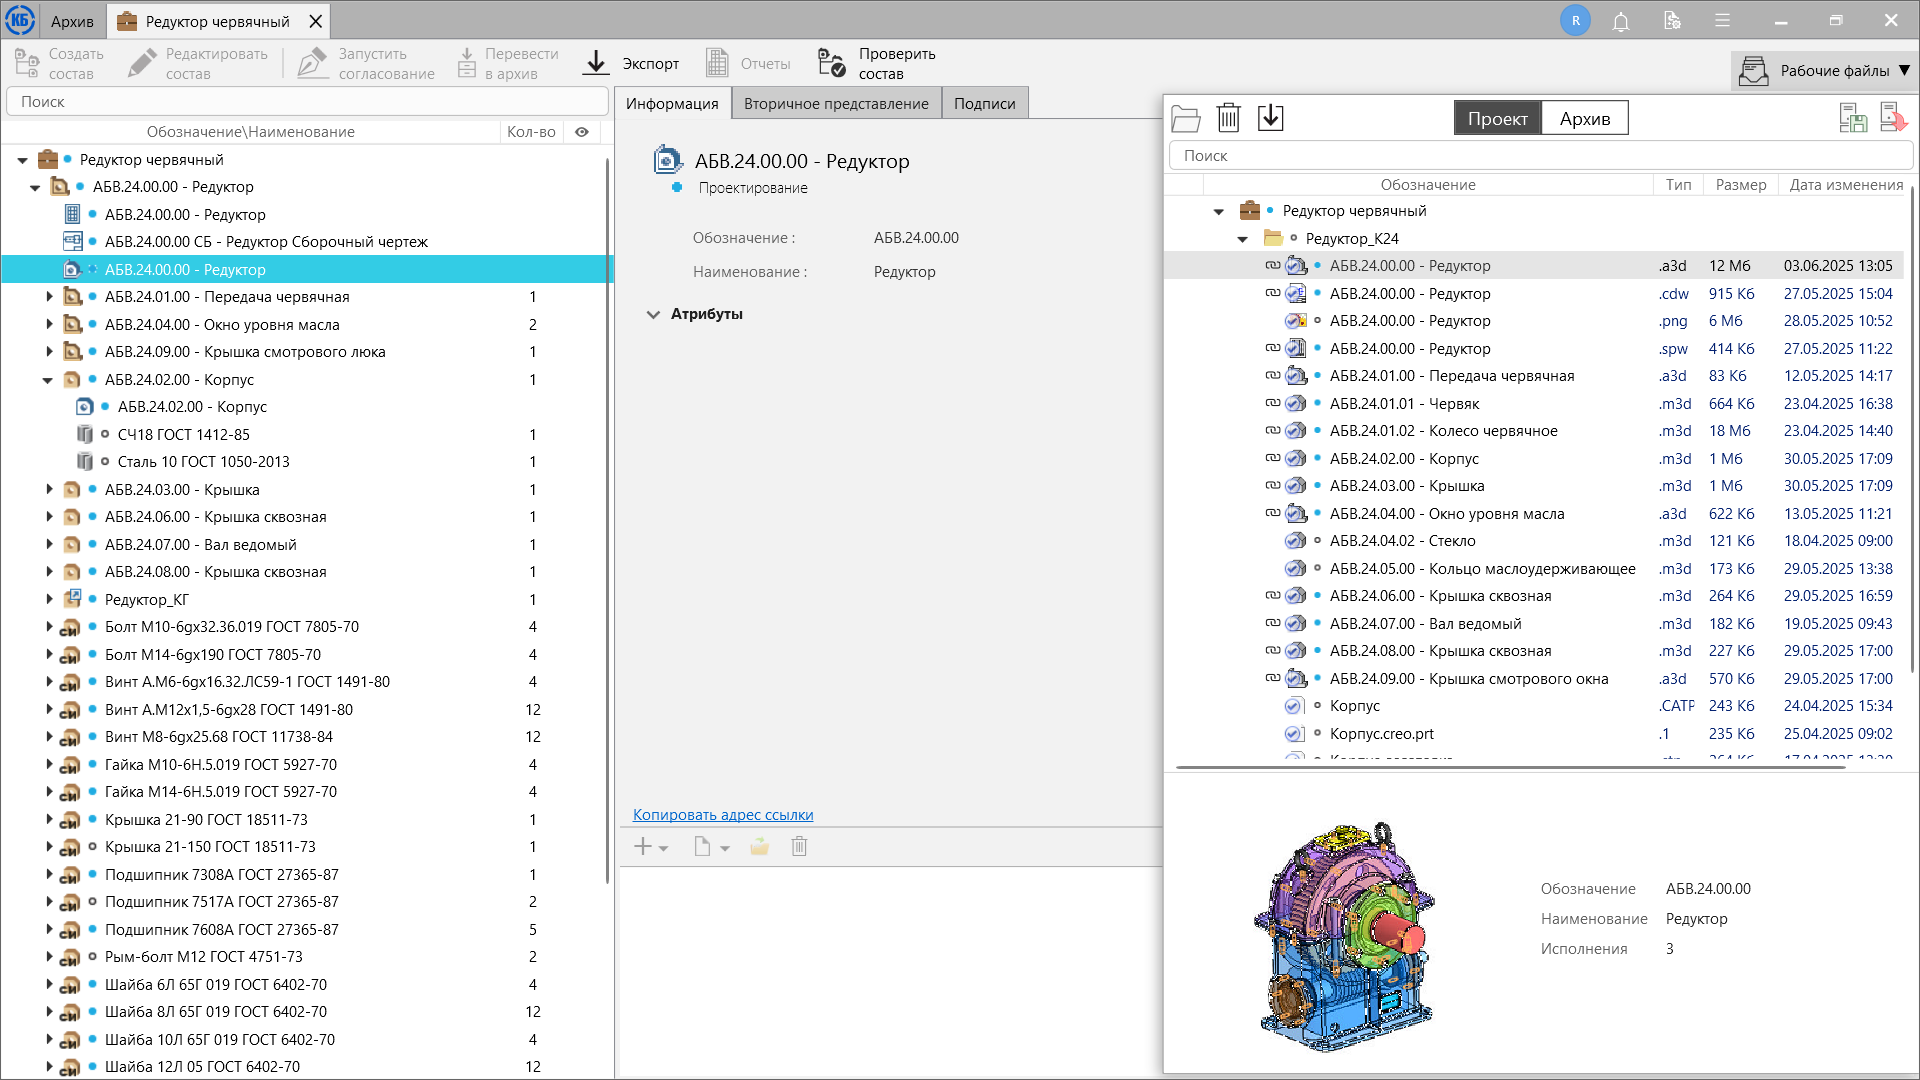The height and width of the screenshot is (1080, 1920).
Task: Collapse the Атрибуты section
Action: click(x=653, y=314)
